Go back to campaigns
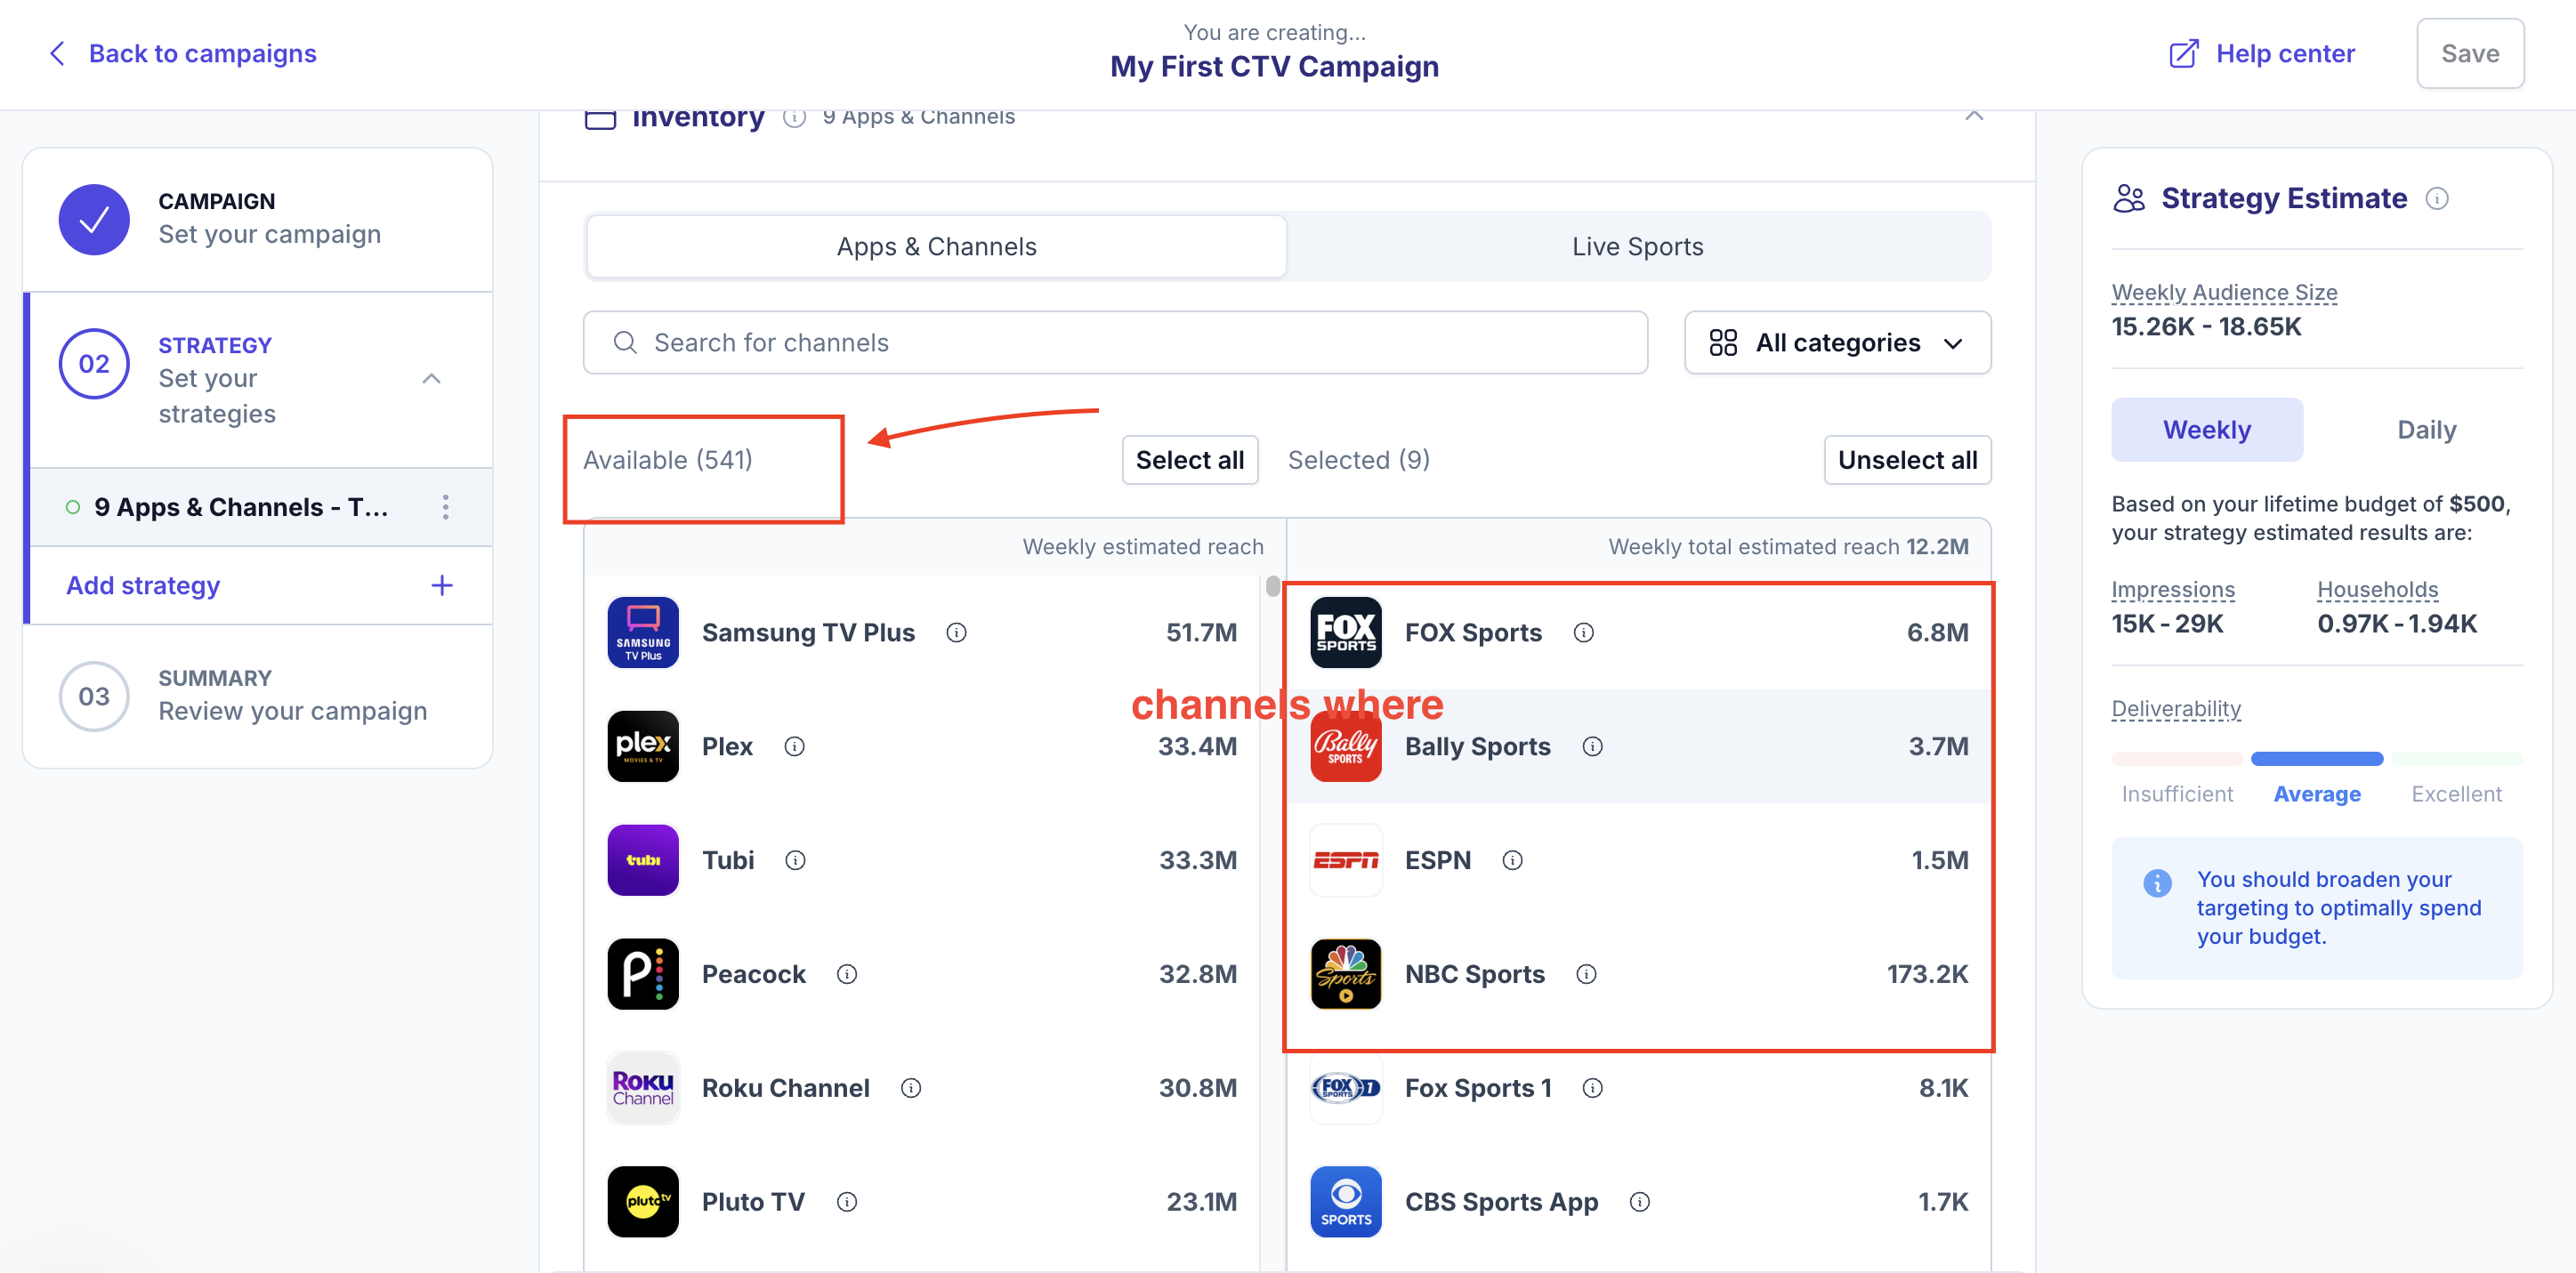2576x1273 pixels. (183, 53)
